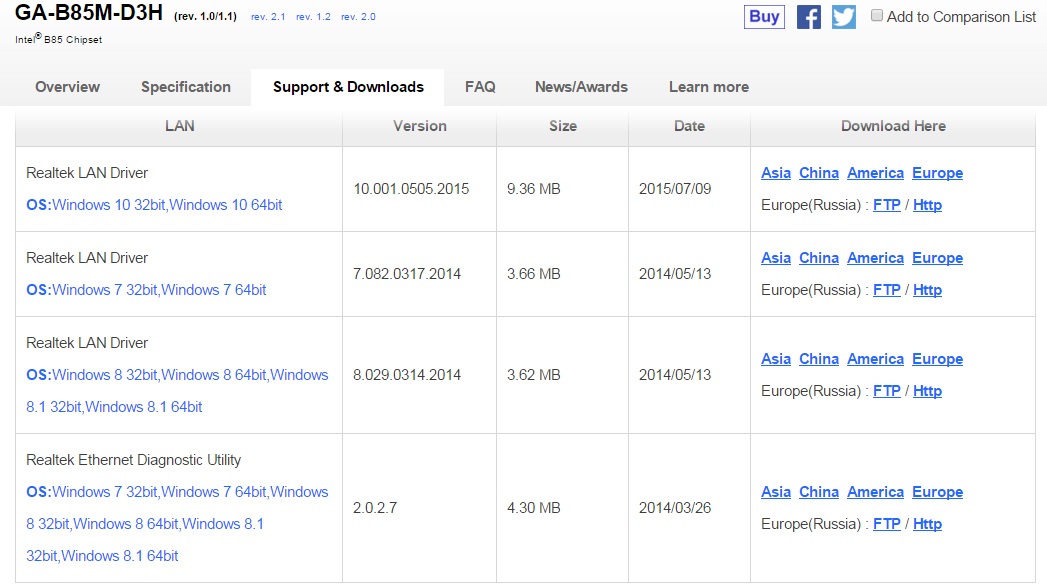Click the Twitter share icon
This screenshot has width=1047, height=585.
point(844,17)
